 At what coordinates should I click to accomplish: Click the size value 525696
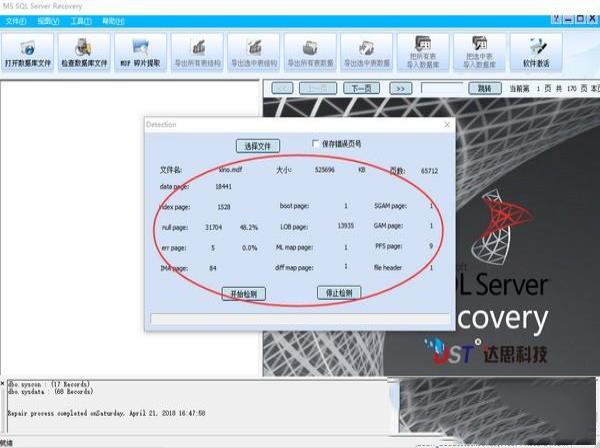[x=324, y=170]
